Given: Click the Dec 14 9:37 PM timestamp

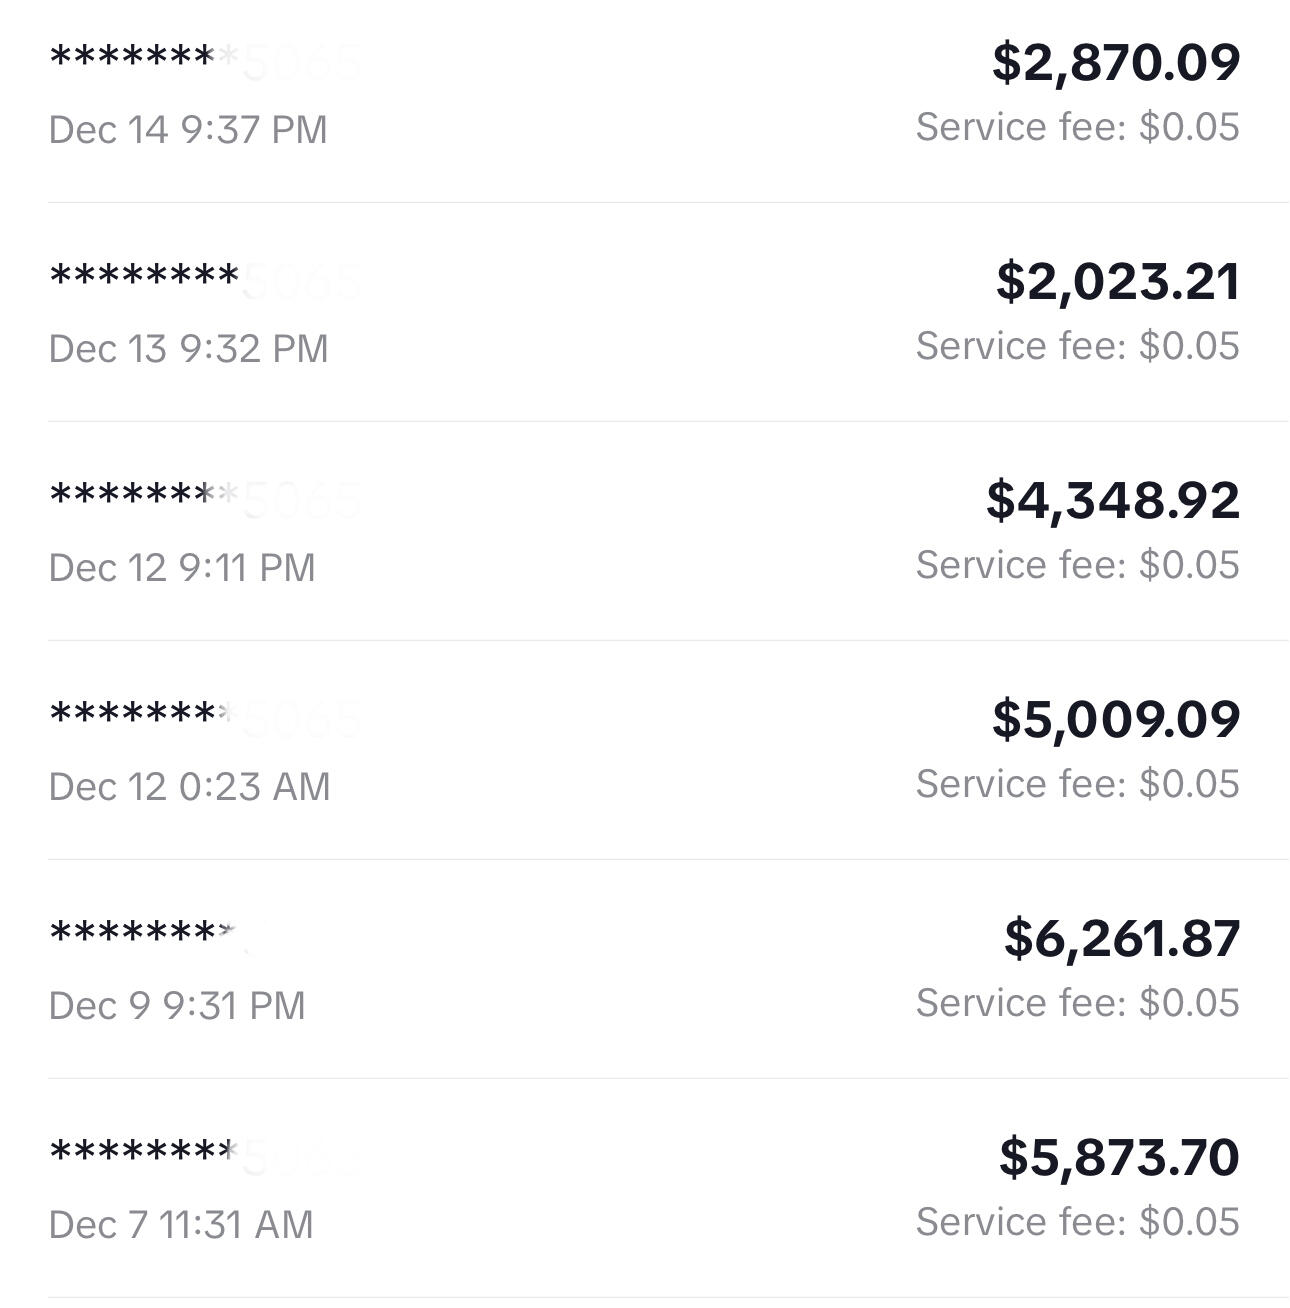Looking at the screenshot, I should pyautogui.click(x=188, y=130).
